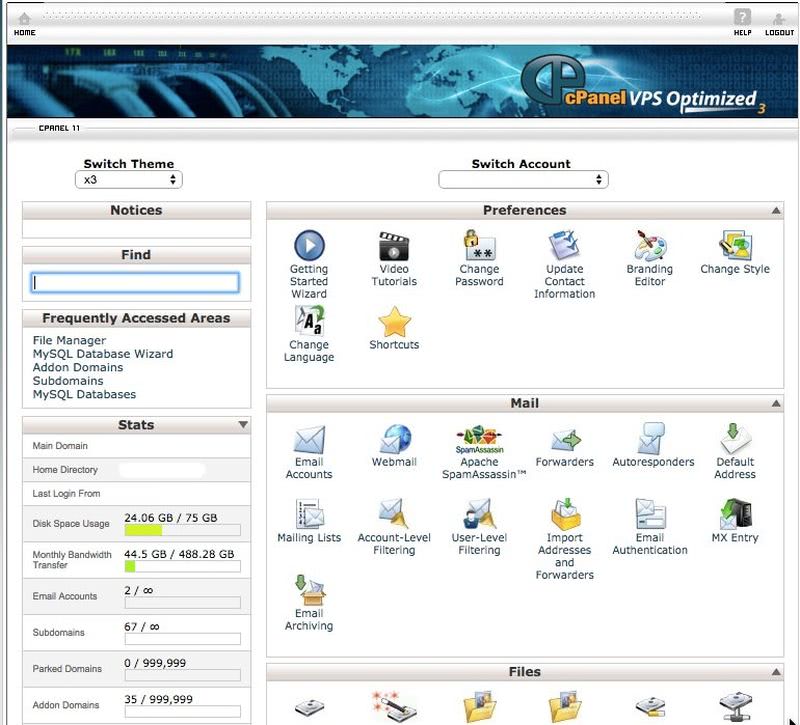The width and height of the screenshot is (800, 725).
Task: Click the cPanel VPS Optimized banner logo
Action: click(643, 84)
